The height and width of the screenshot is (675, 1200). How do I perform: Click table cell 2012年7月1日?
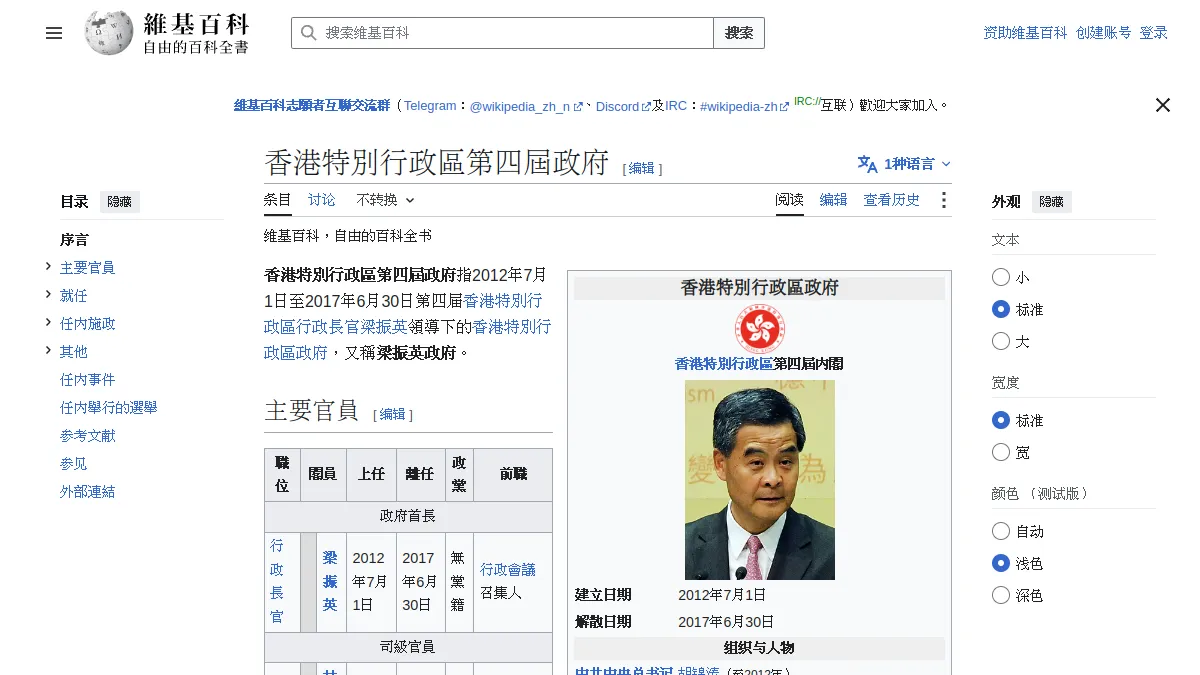[x=371, y=582]
